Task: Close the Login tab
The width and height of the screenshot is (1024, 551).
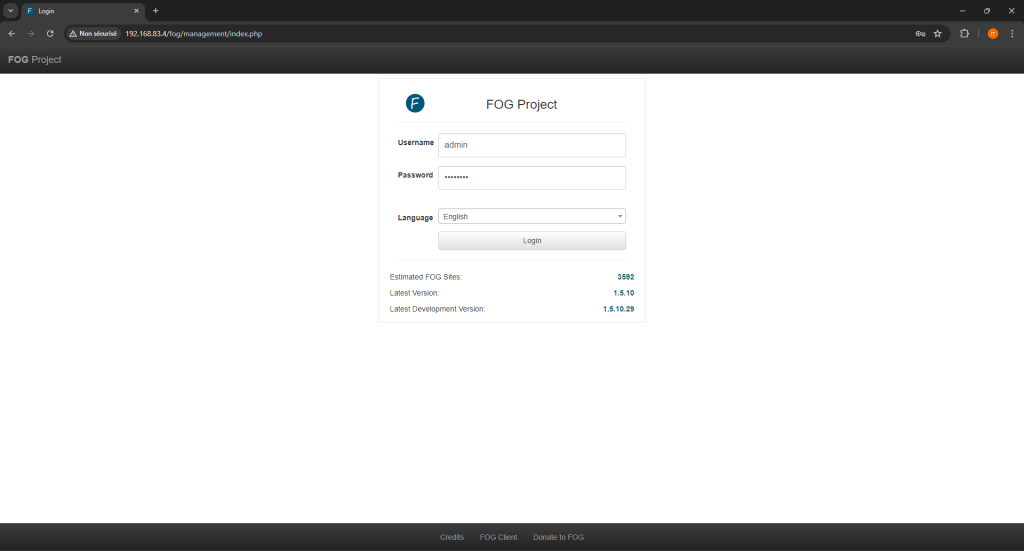Action: coord(136,11)
